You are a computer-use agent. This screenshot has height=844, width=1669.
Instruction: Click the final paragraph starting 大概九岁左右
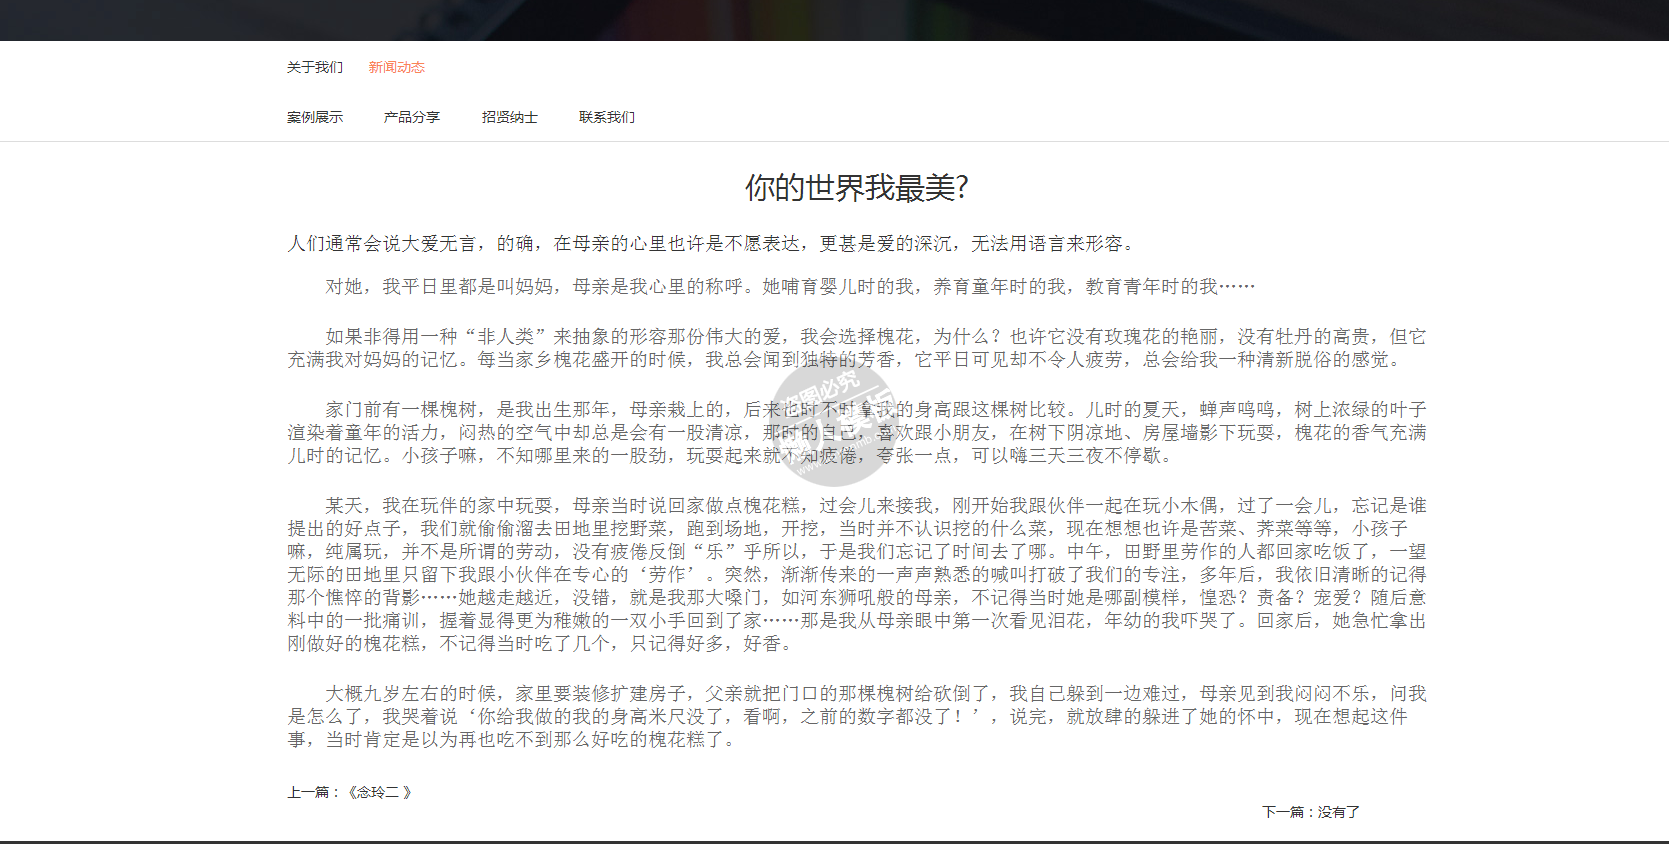click(x=856, y=716)
